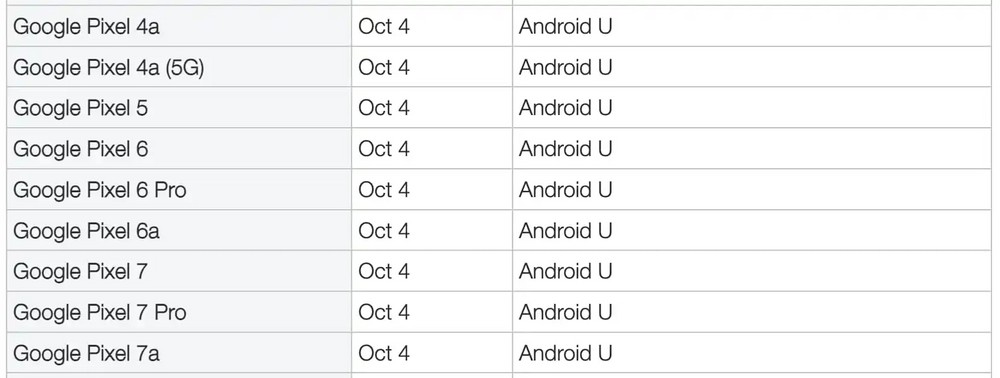Click the Google Pixel 7a device name
This screenshot has height=378, width=1000.
coord(86,353)
